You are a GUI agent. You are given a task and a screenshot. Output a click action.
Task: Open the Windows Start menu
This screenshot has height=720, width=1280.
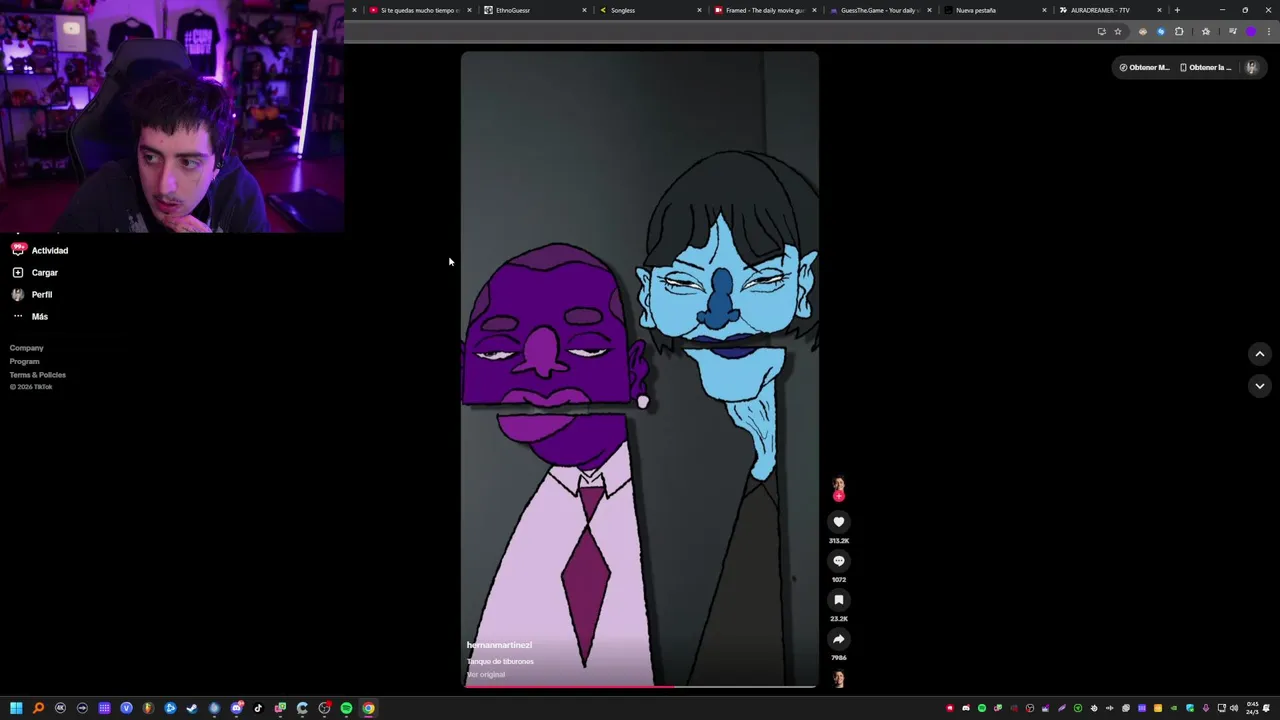click(x=16, y=708)
